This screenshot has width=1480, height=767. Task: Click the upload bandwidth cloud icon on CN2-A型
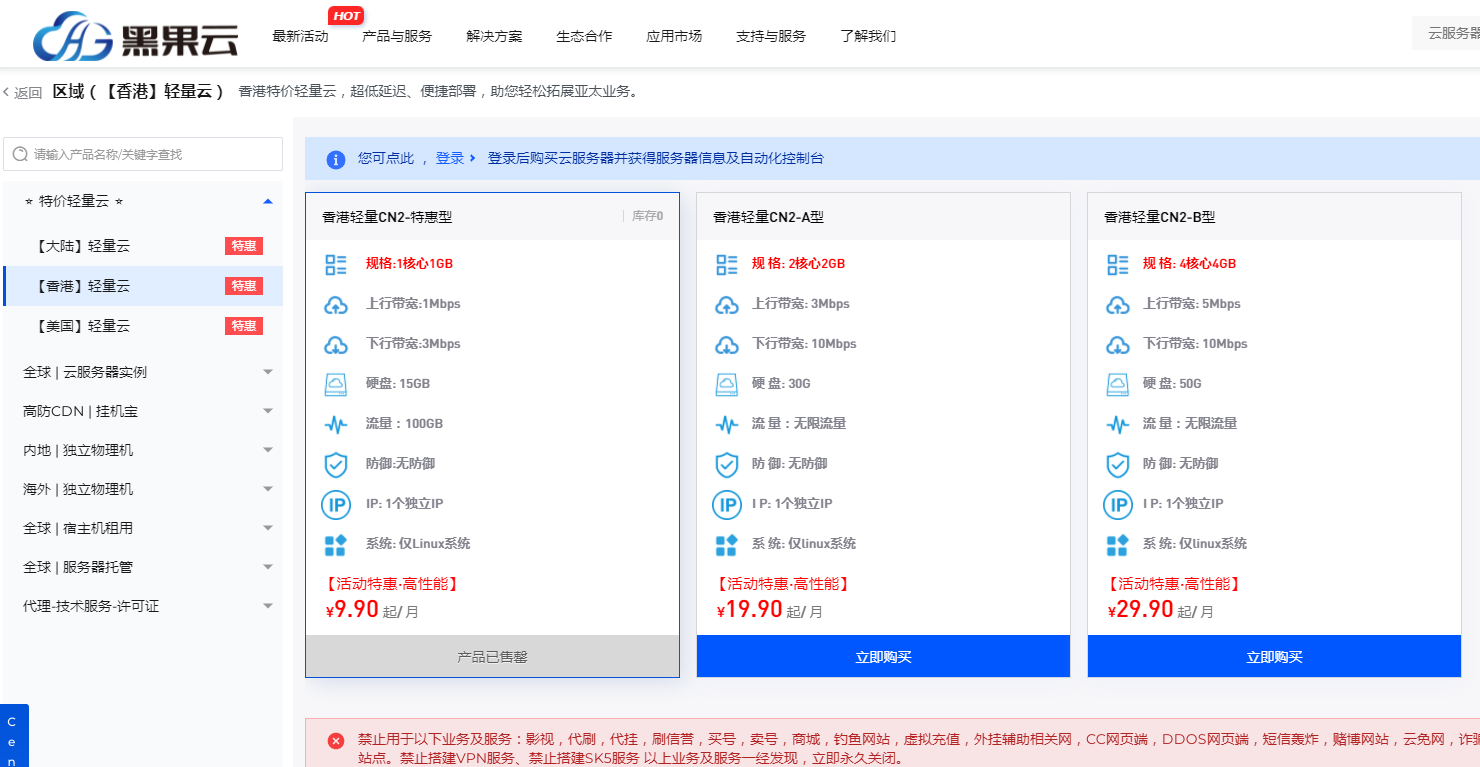click(x=727, y=303)
